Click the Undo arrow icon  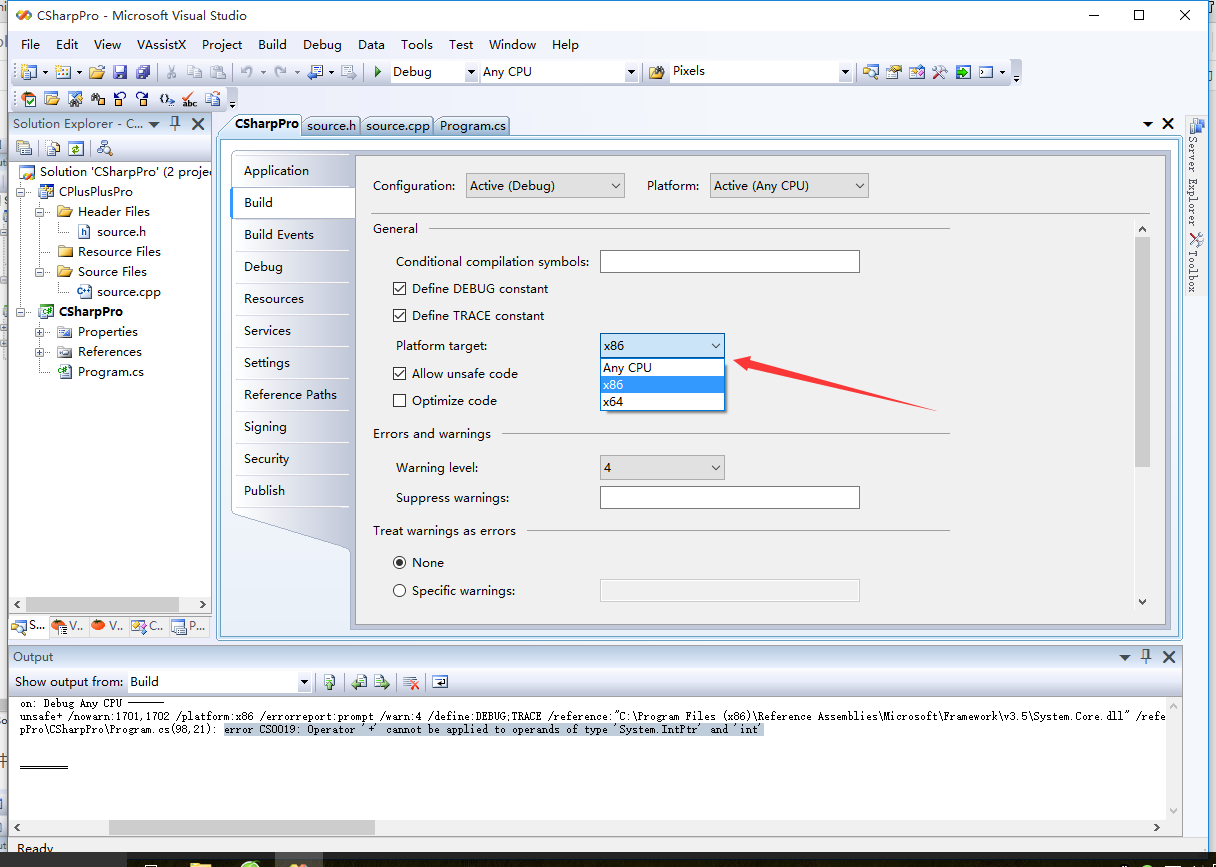(246, 72)
